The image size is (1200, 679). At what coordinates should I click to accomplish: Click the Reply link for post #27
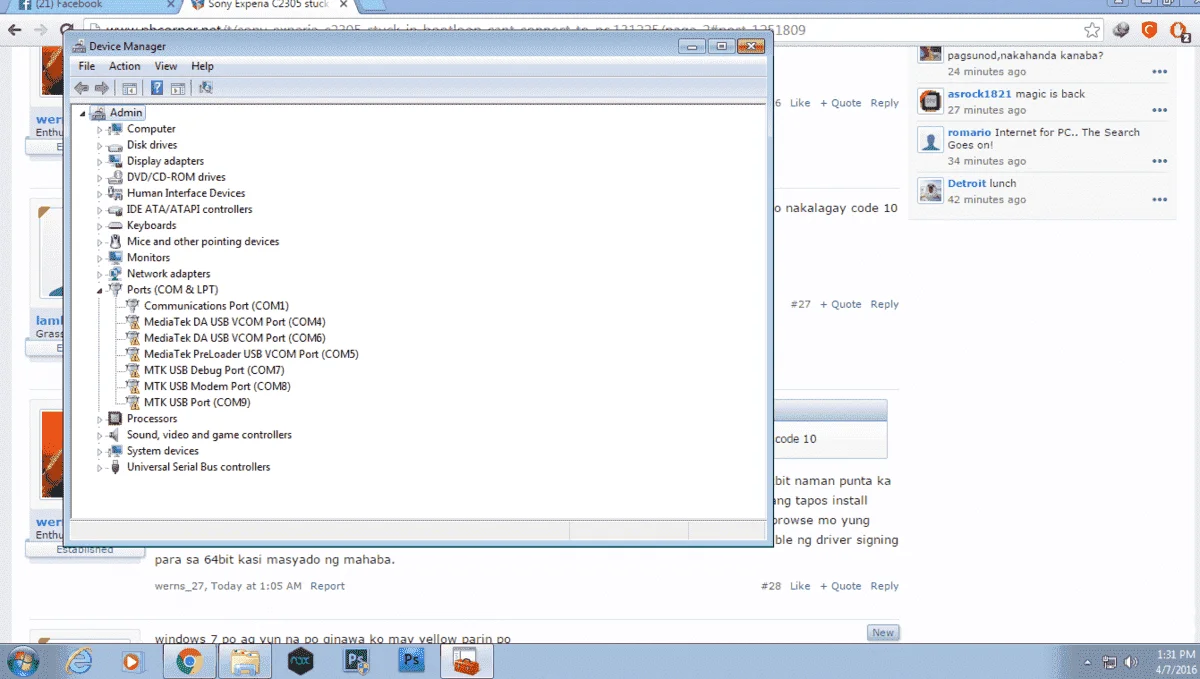point(884,304)
